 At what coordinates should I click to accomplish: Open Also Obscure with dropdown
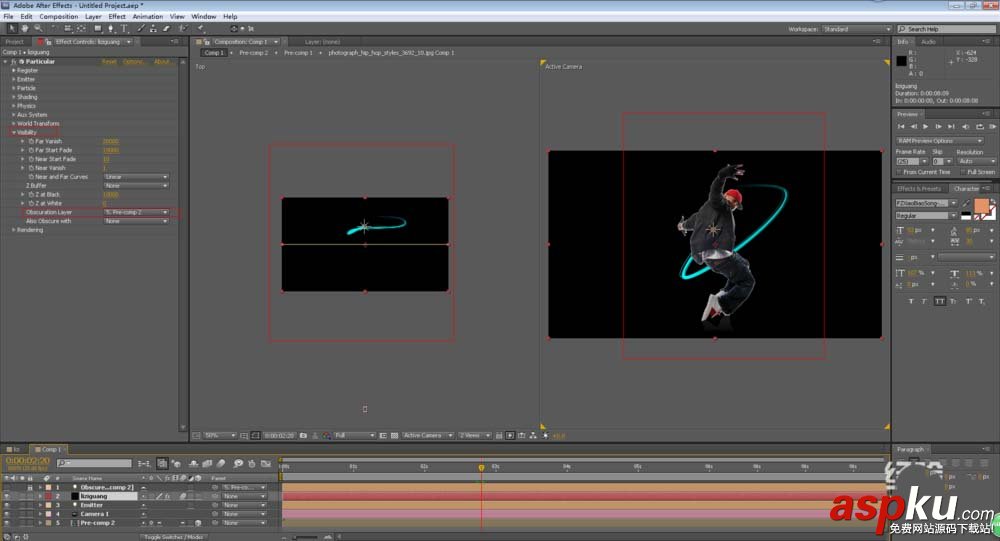136,221
